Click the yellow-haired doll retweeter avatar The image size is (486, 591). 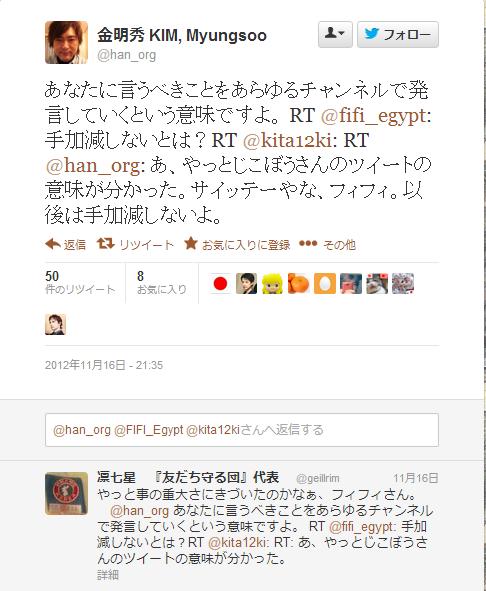272,283
